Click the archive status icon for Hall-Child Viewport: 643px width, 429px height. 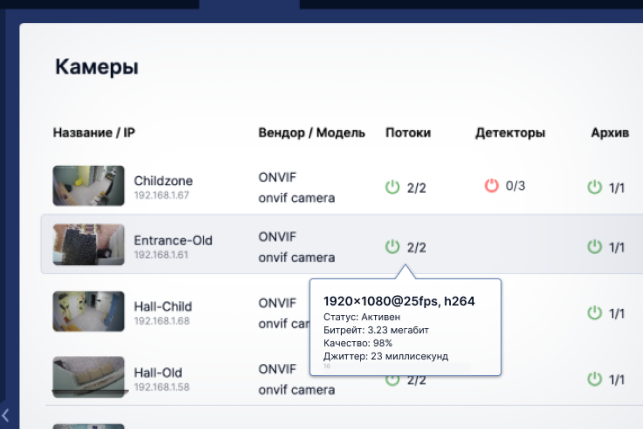pos(595,313)
